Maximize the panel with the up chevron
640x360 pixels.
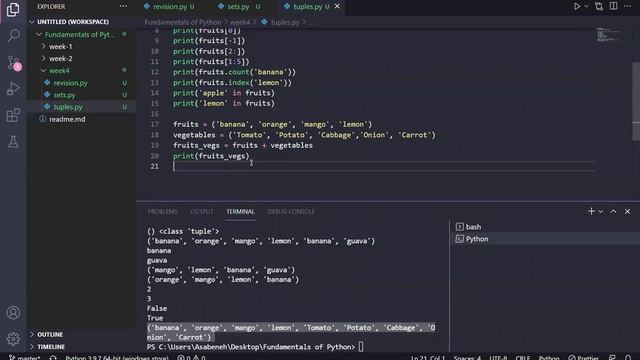click(613, 211)
